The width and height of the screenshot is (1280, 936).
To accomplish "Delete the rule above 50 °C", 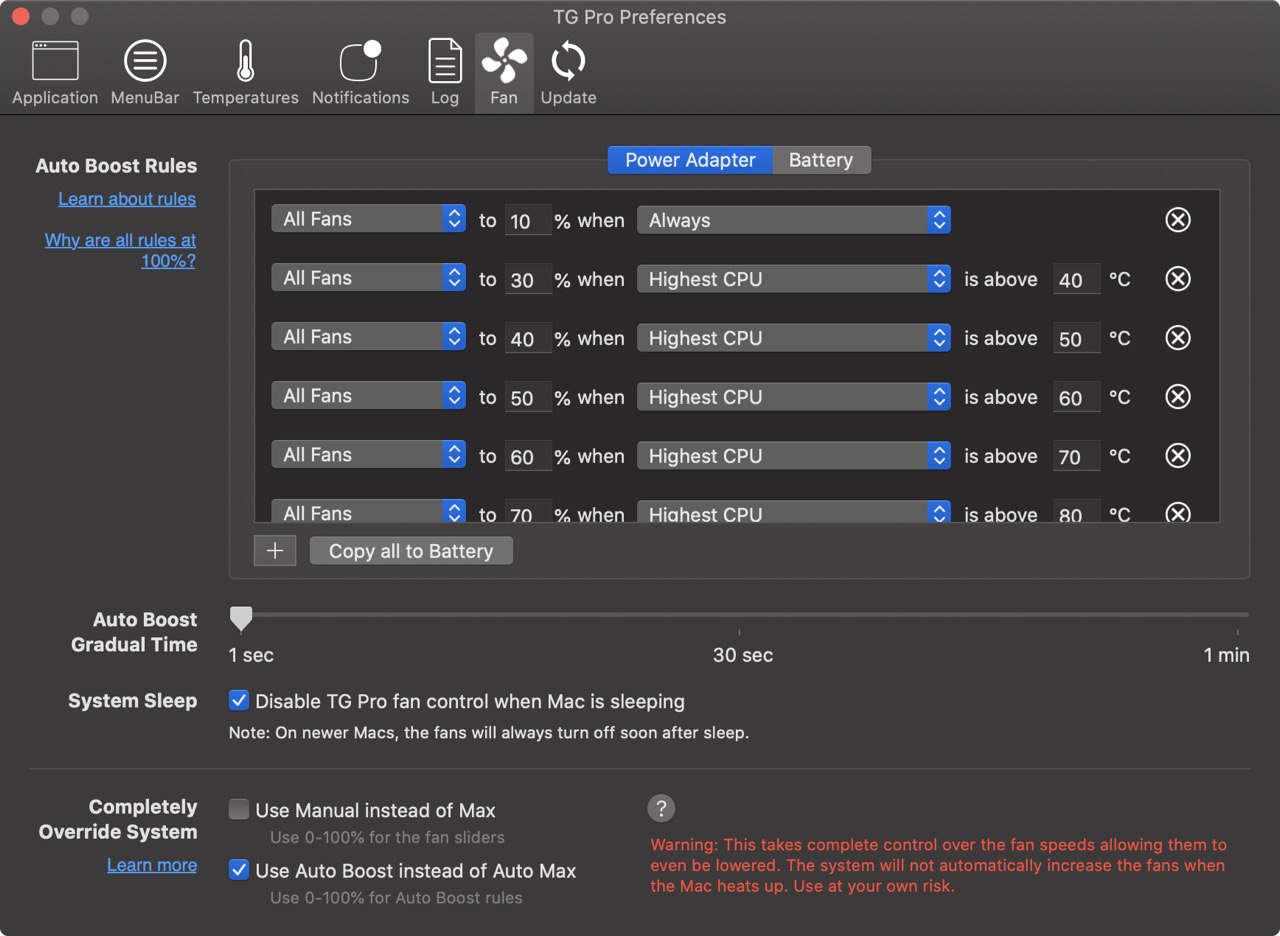I will pos(1178,338).
